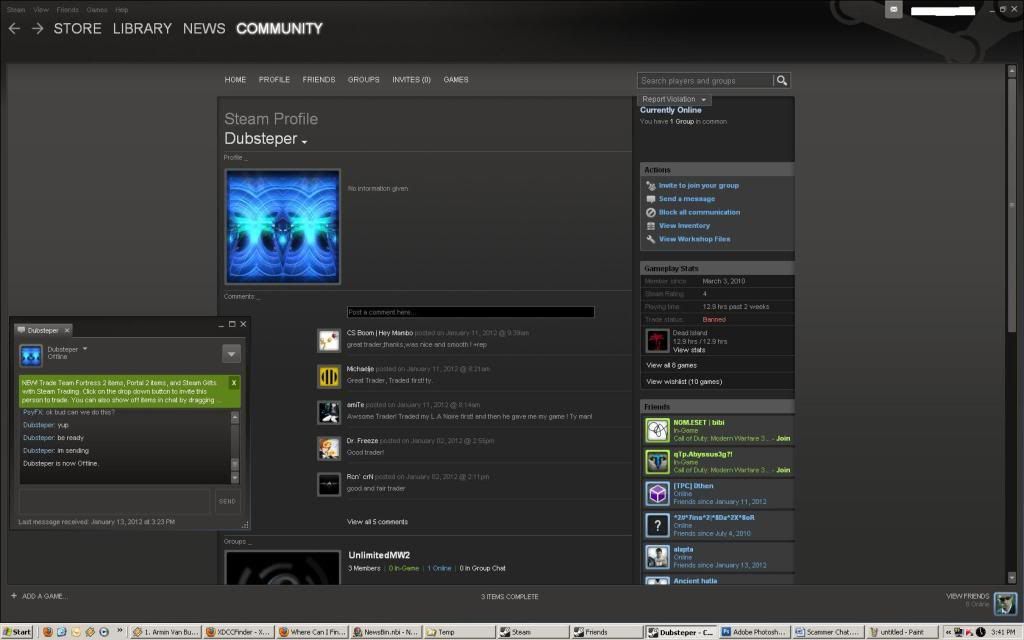The height and width of the screenshot is (640, 1024).
Task: Click the chat history scrollbar
Action: tap(235, 448)
